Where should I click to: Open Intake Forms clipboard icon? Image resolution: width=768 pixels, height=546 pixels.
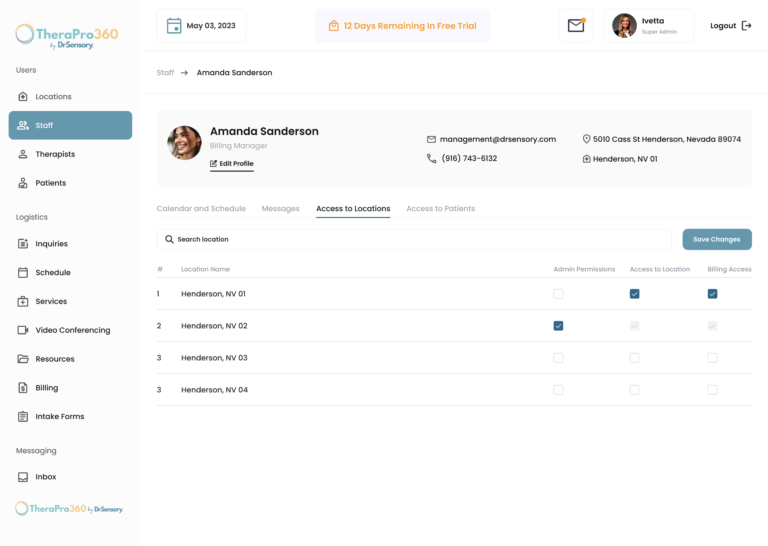point(23,417)
